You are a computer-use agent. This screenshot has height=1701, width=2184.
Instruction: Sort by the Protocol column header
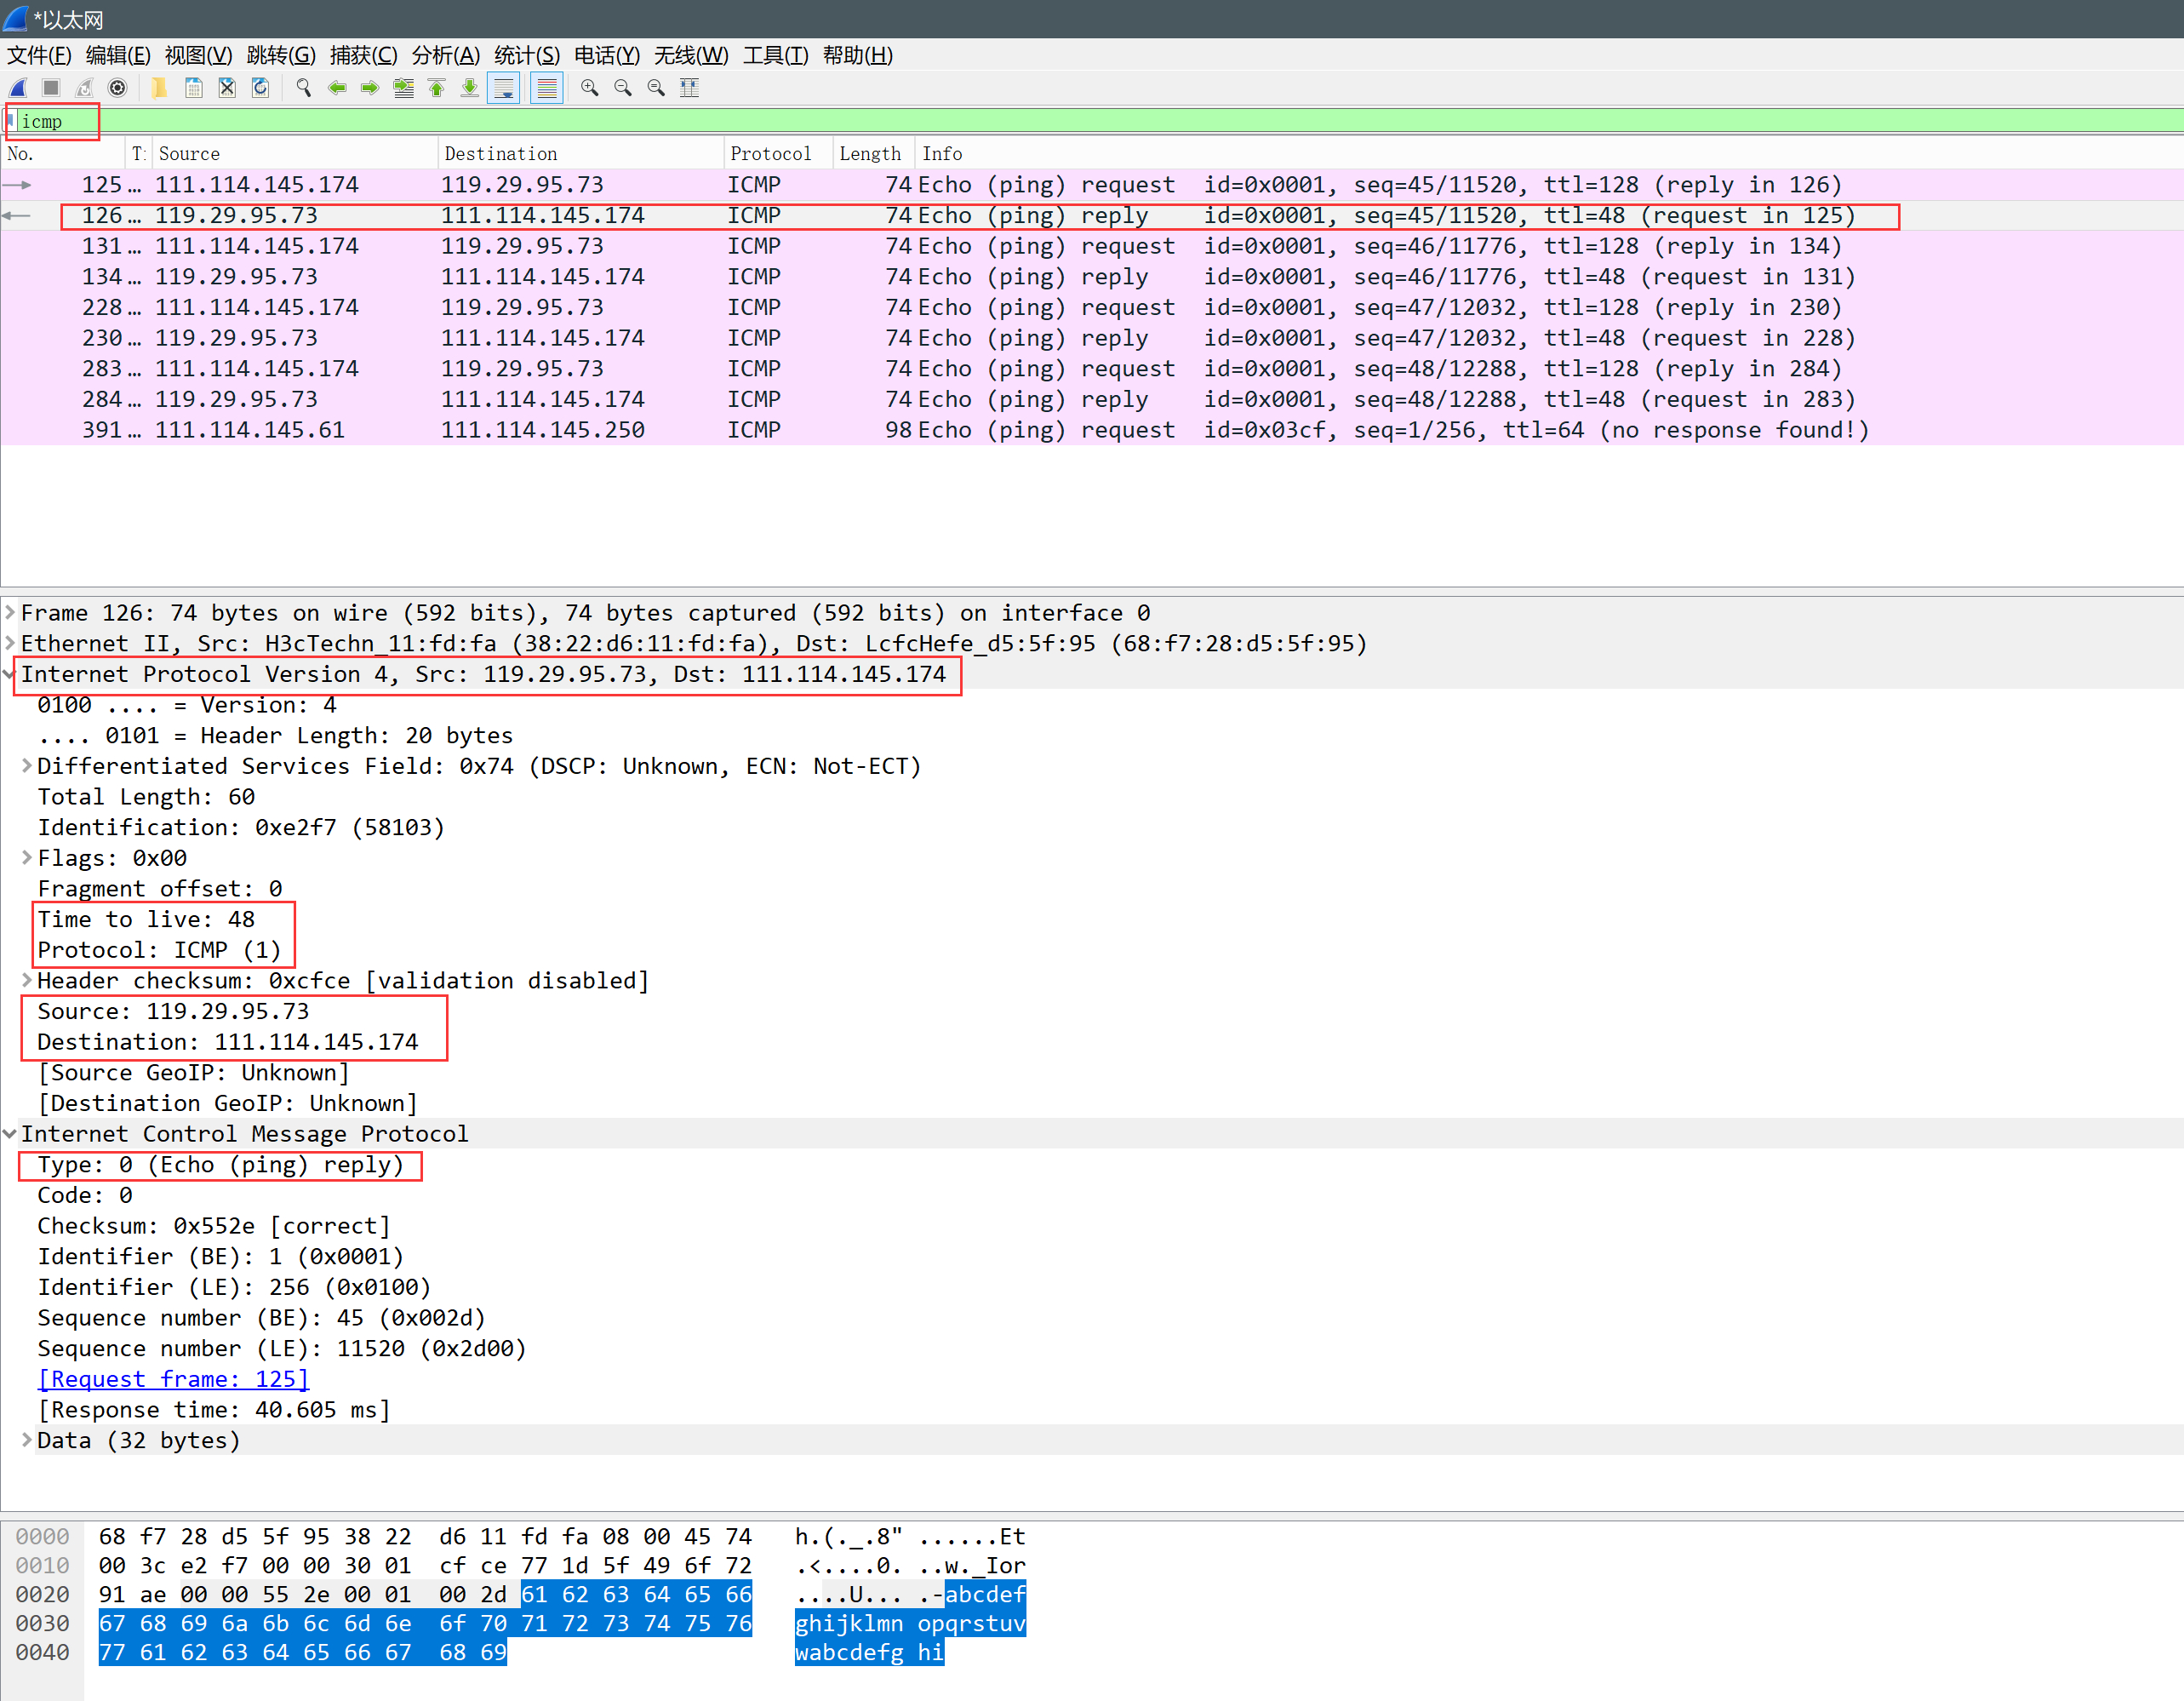coord(779,154)
